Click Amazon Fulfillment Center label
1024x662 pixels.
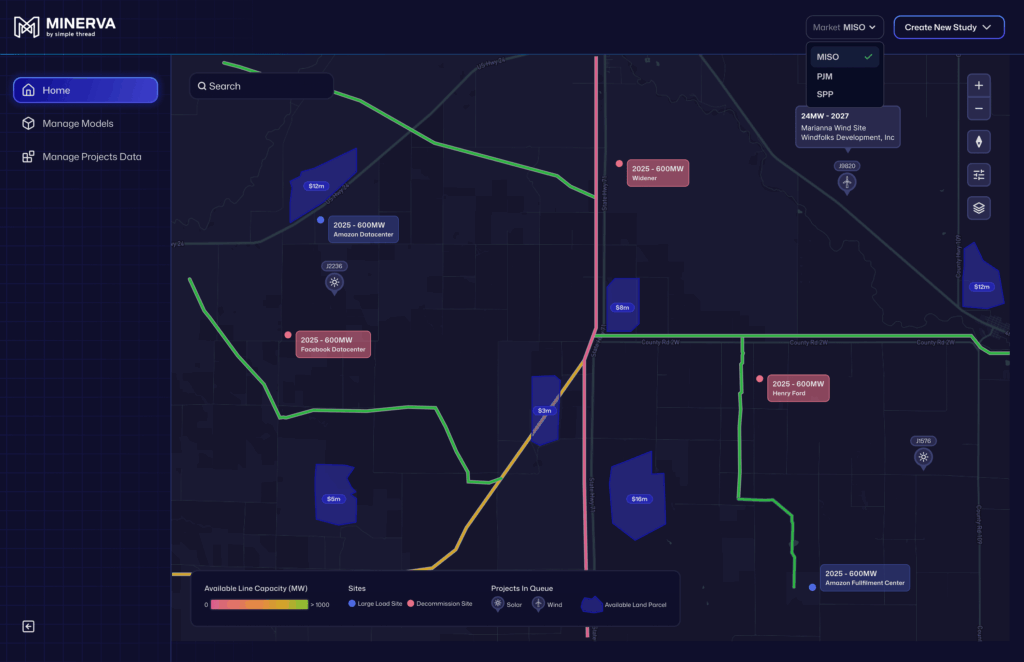tap(865, 578)
